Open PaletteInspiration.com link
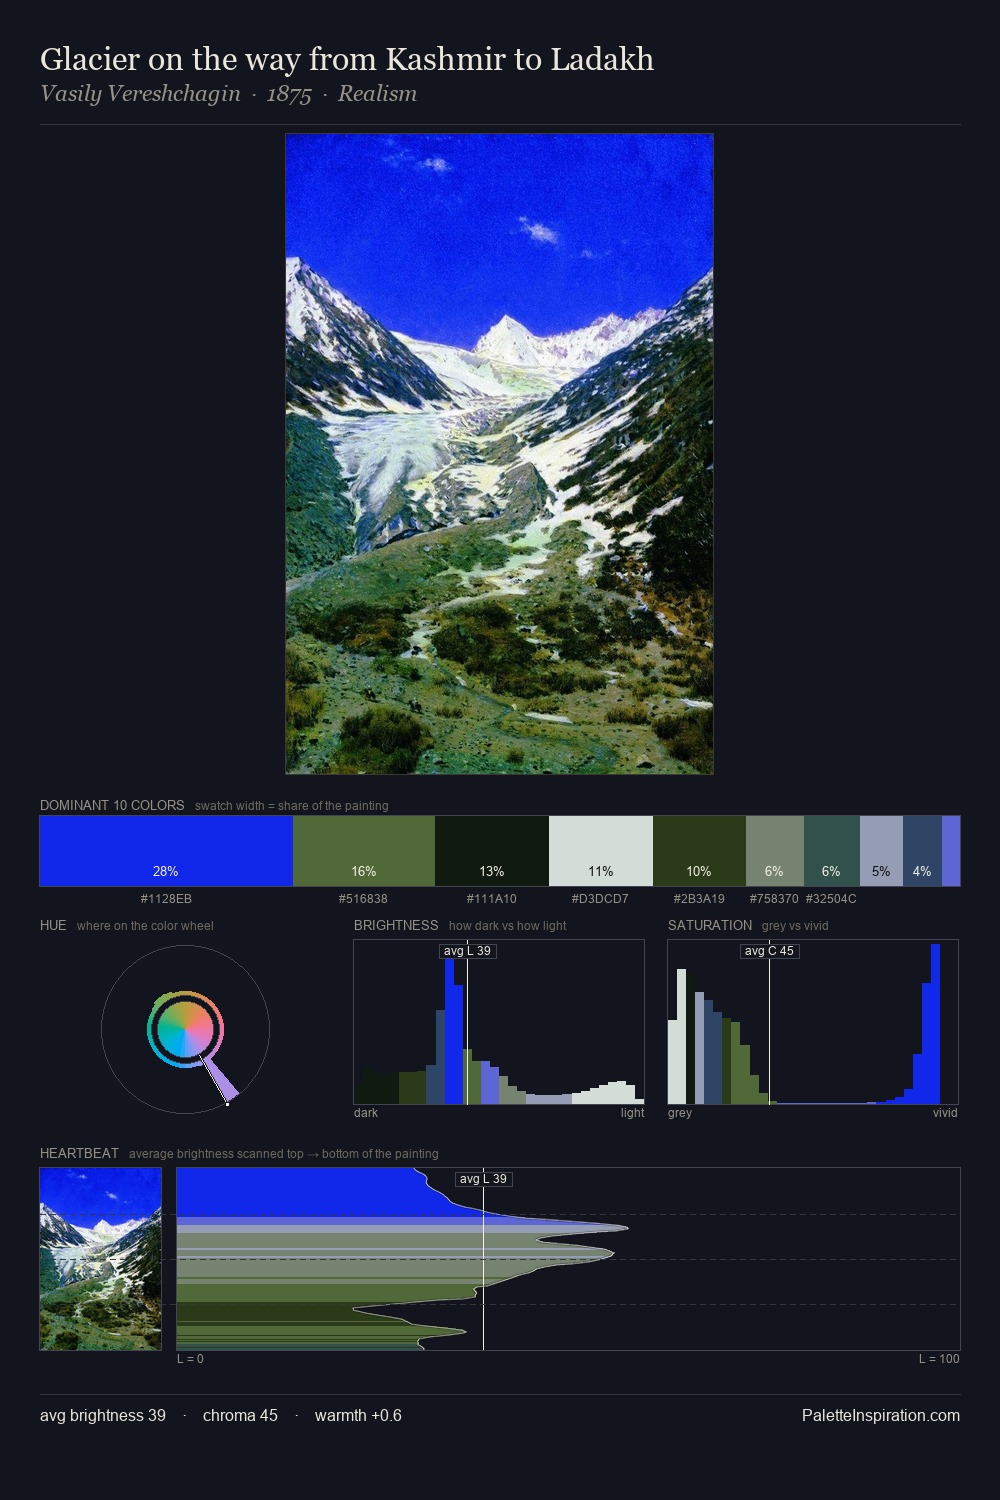The image size is (1000, 1500). click(881, 1415)
